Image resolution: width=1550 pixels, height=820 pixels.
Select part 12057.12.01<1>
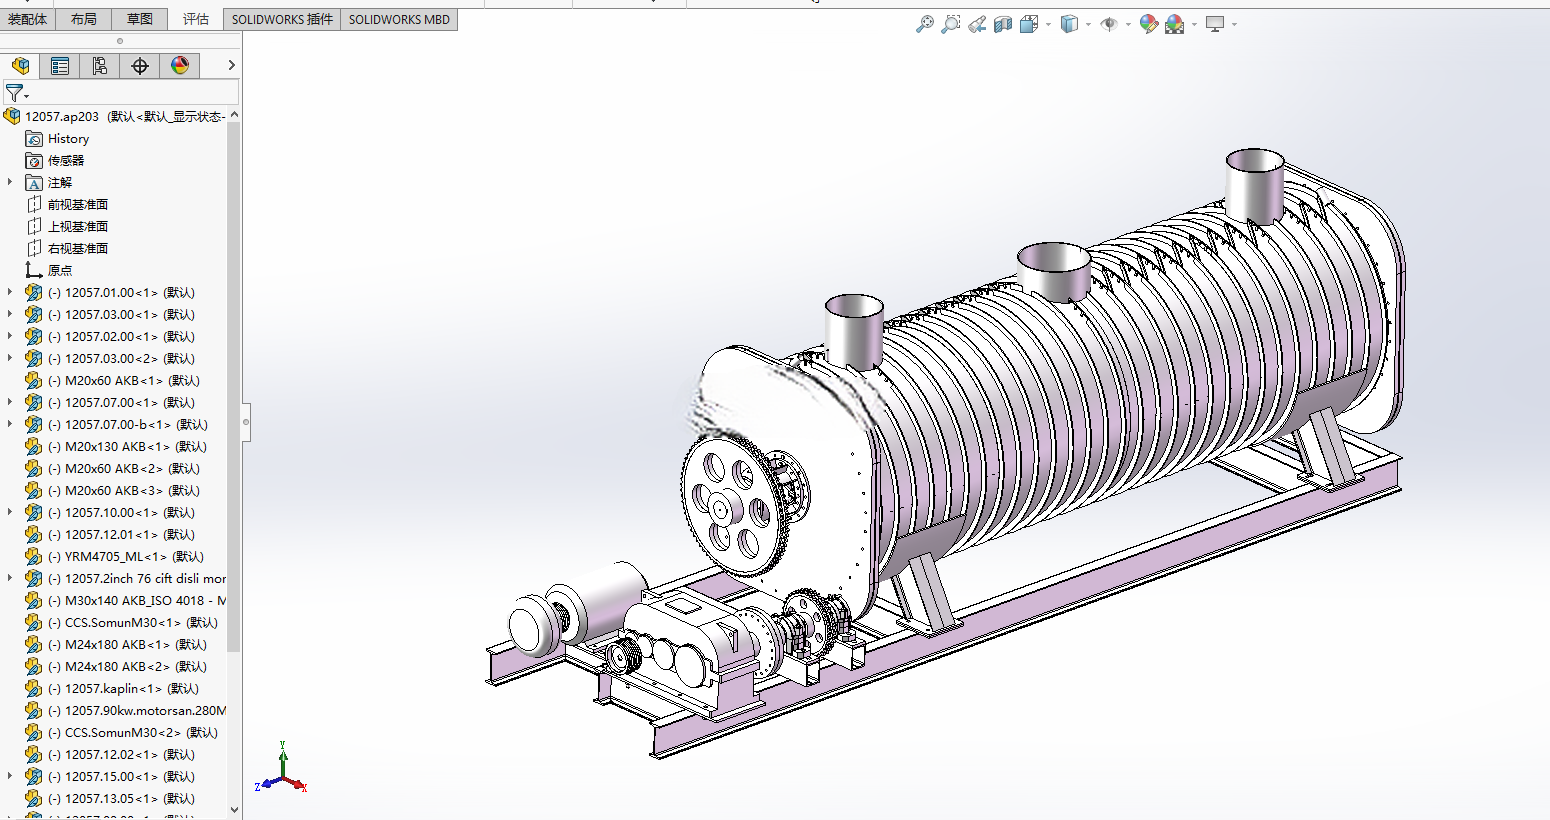point(121,535)
